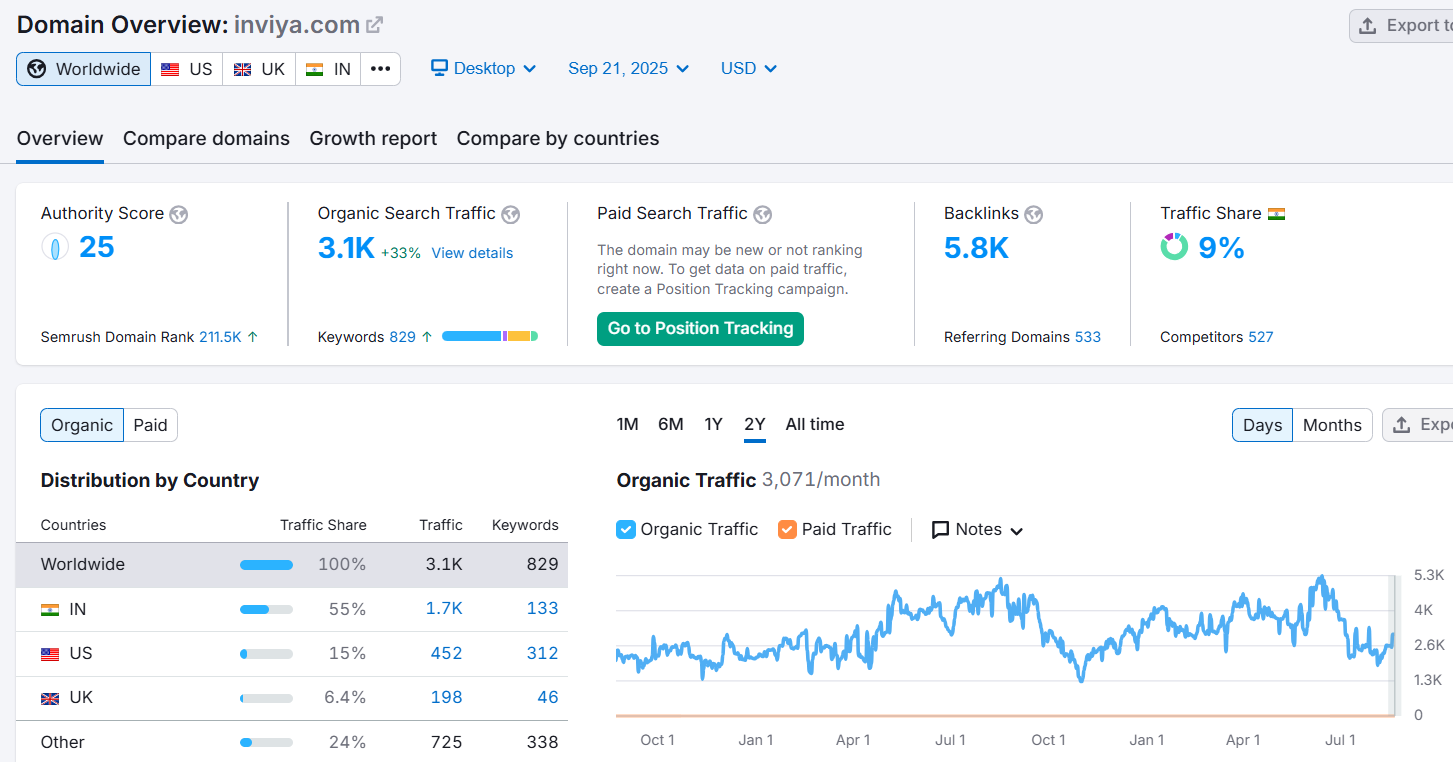Viewport: 1453px width, 762px height.
Task: Open the Overview tab
Action: [60, 139]
